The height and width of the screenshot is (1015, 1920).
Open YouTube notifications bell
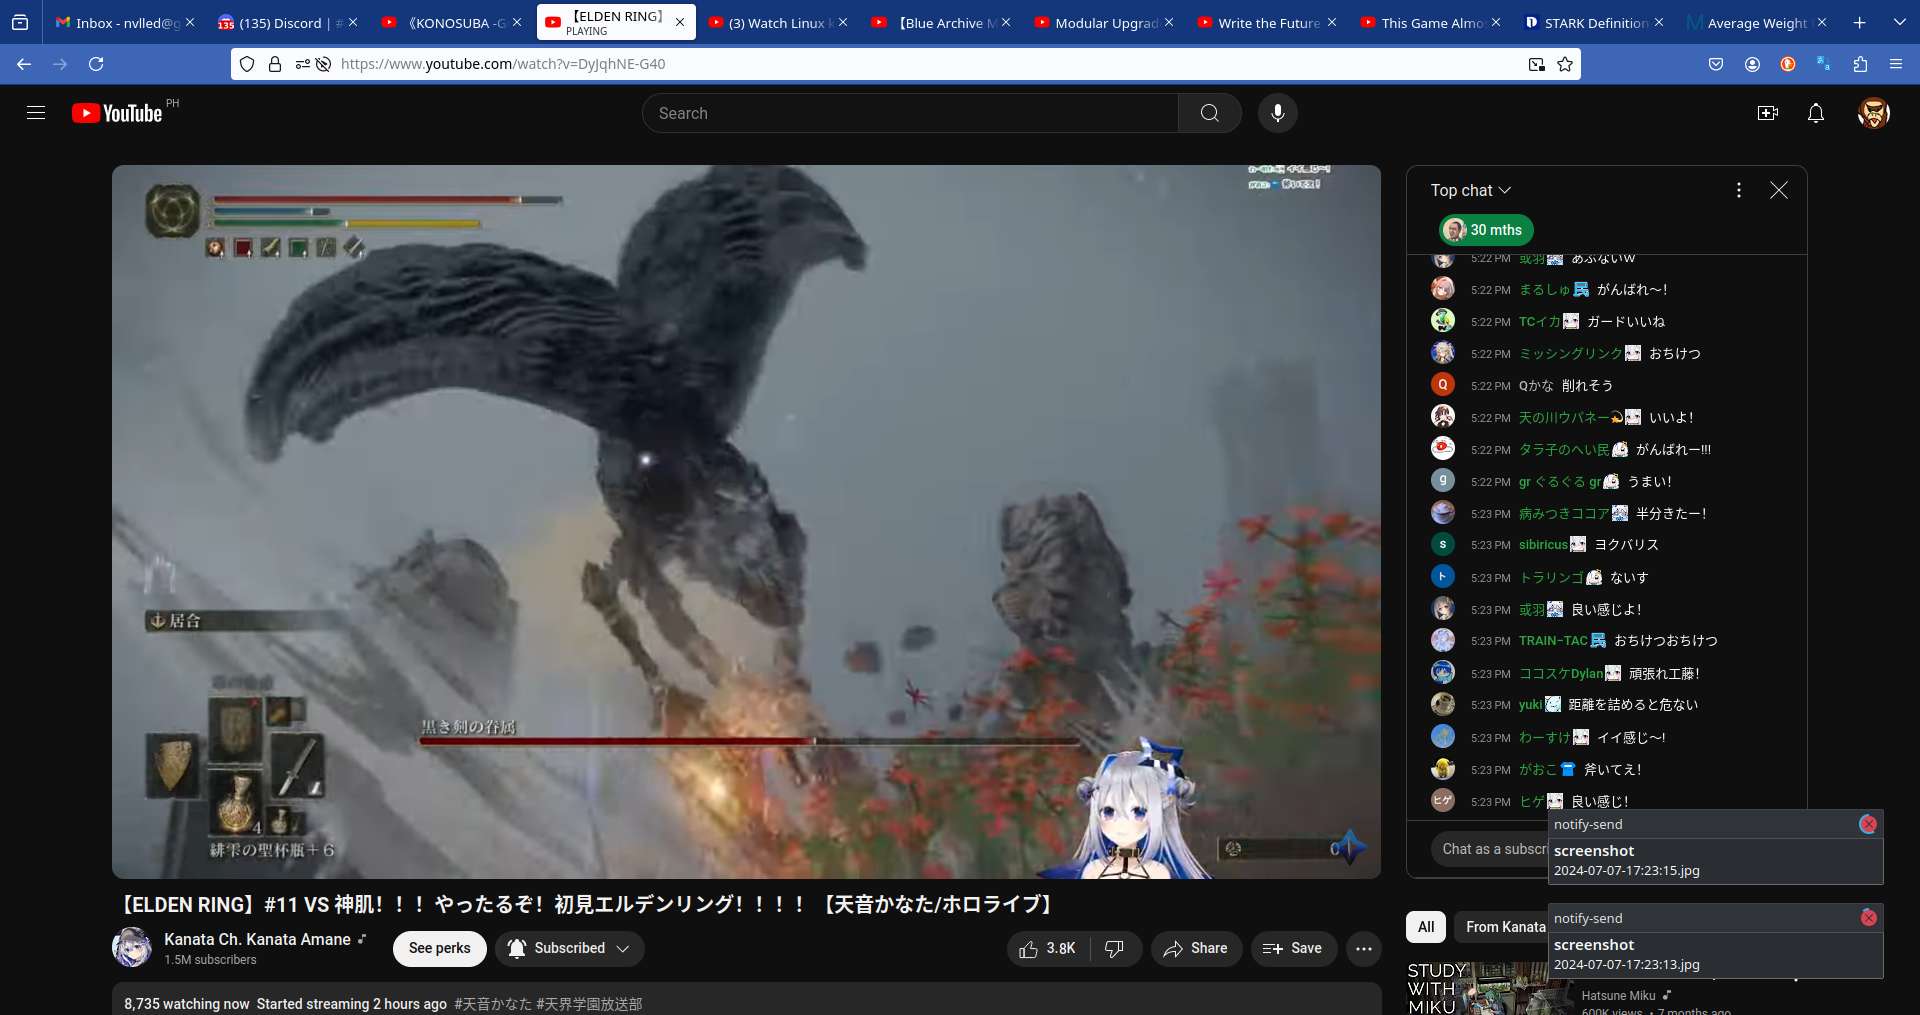(x=1816, y=113)
